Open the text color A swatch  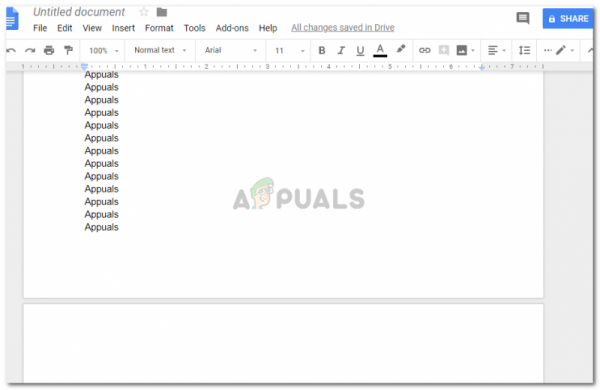pos(380,50)
